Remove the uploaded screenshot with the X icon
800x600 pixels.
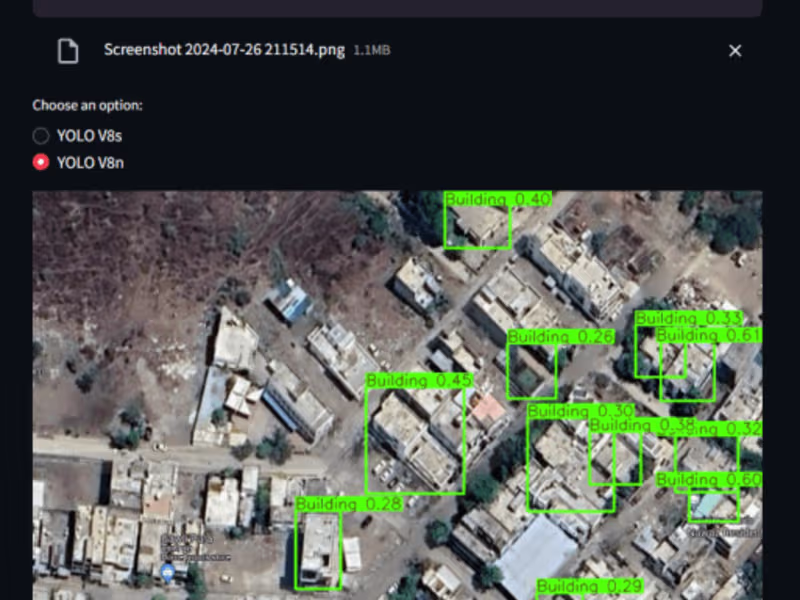point(735,51)
